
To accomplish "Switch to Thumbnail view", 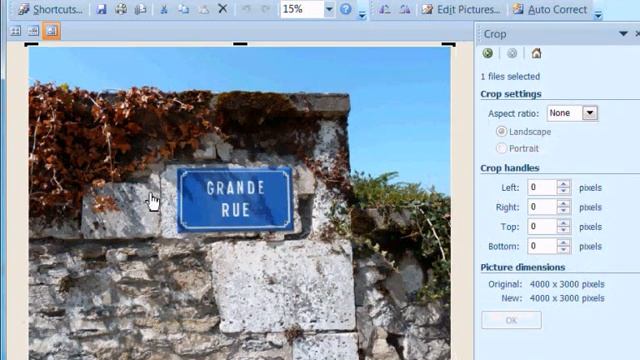I will point(16,31).
